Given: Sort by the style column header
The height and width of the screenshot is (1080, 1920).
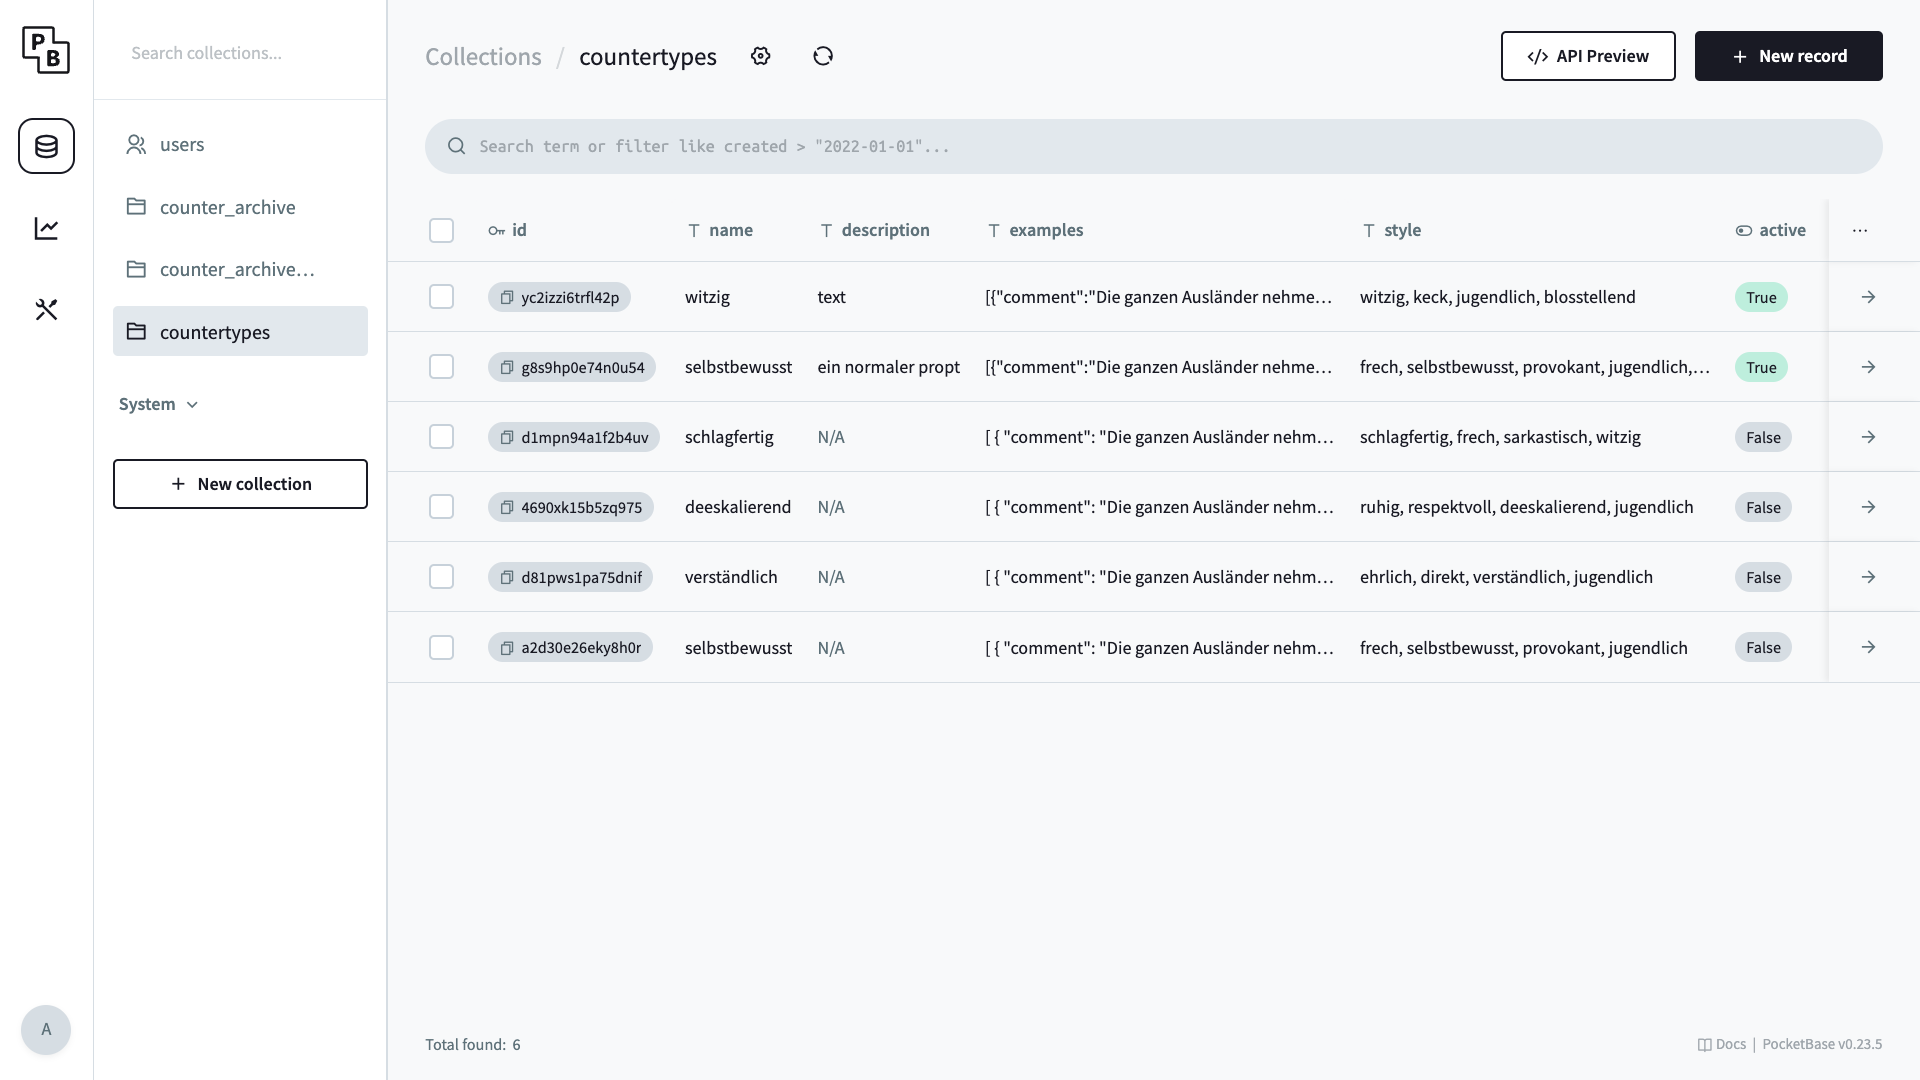Looking at the screenshot, I should coord(1392,230).
